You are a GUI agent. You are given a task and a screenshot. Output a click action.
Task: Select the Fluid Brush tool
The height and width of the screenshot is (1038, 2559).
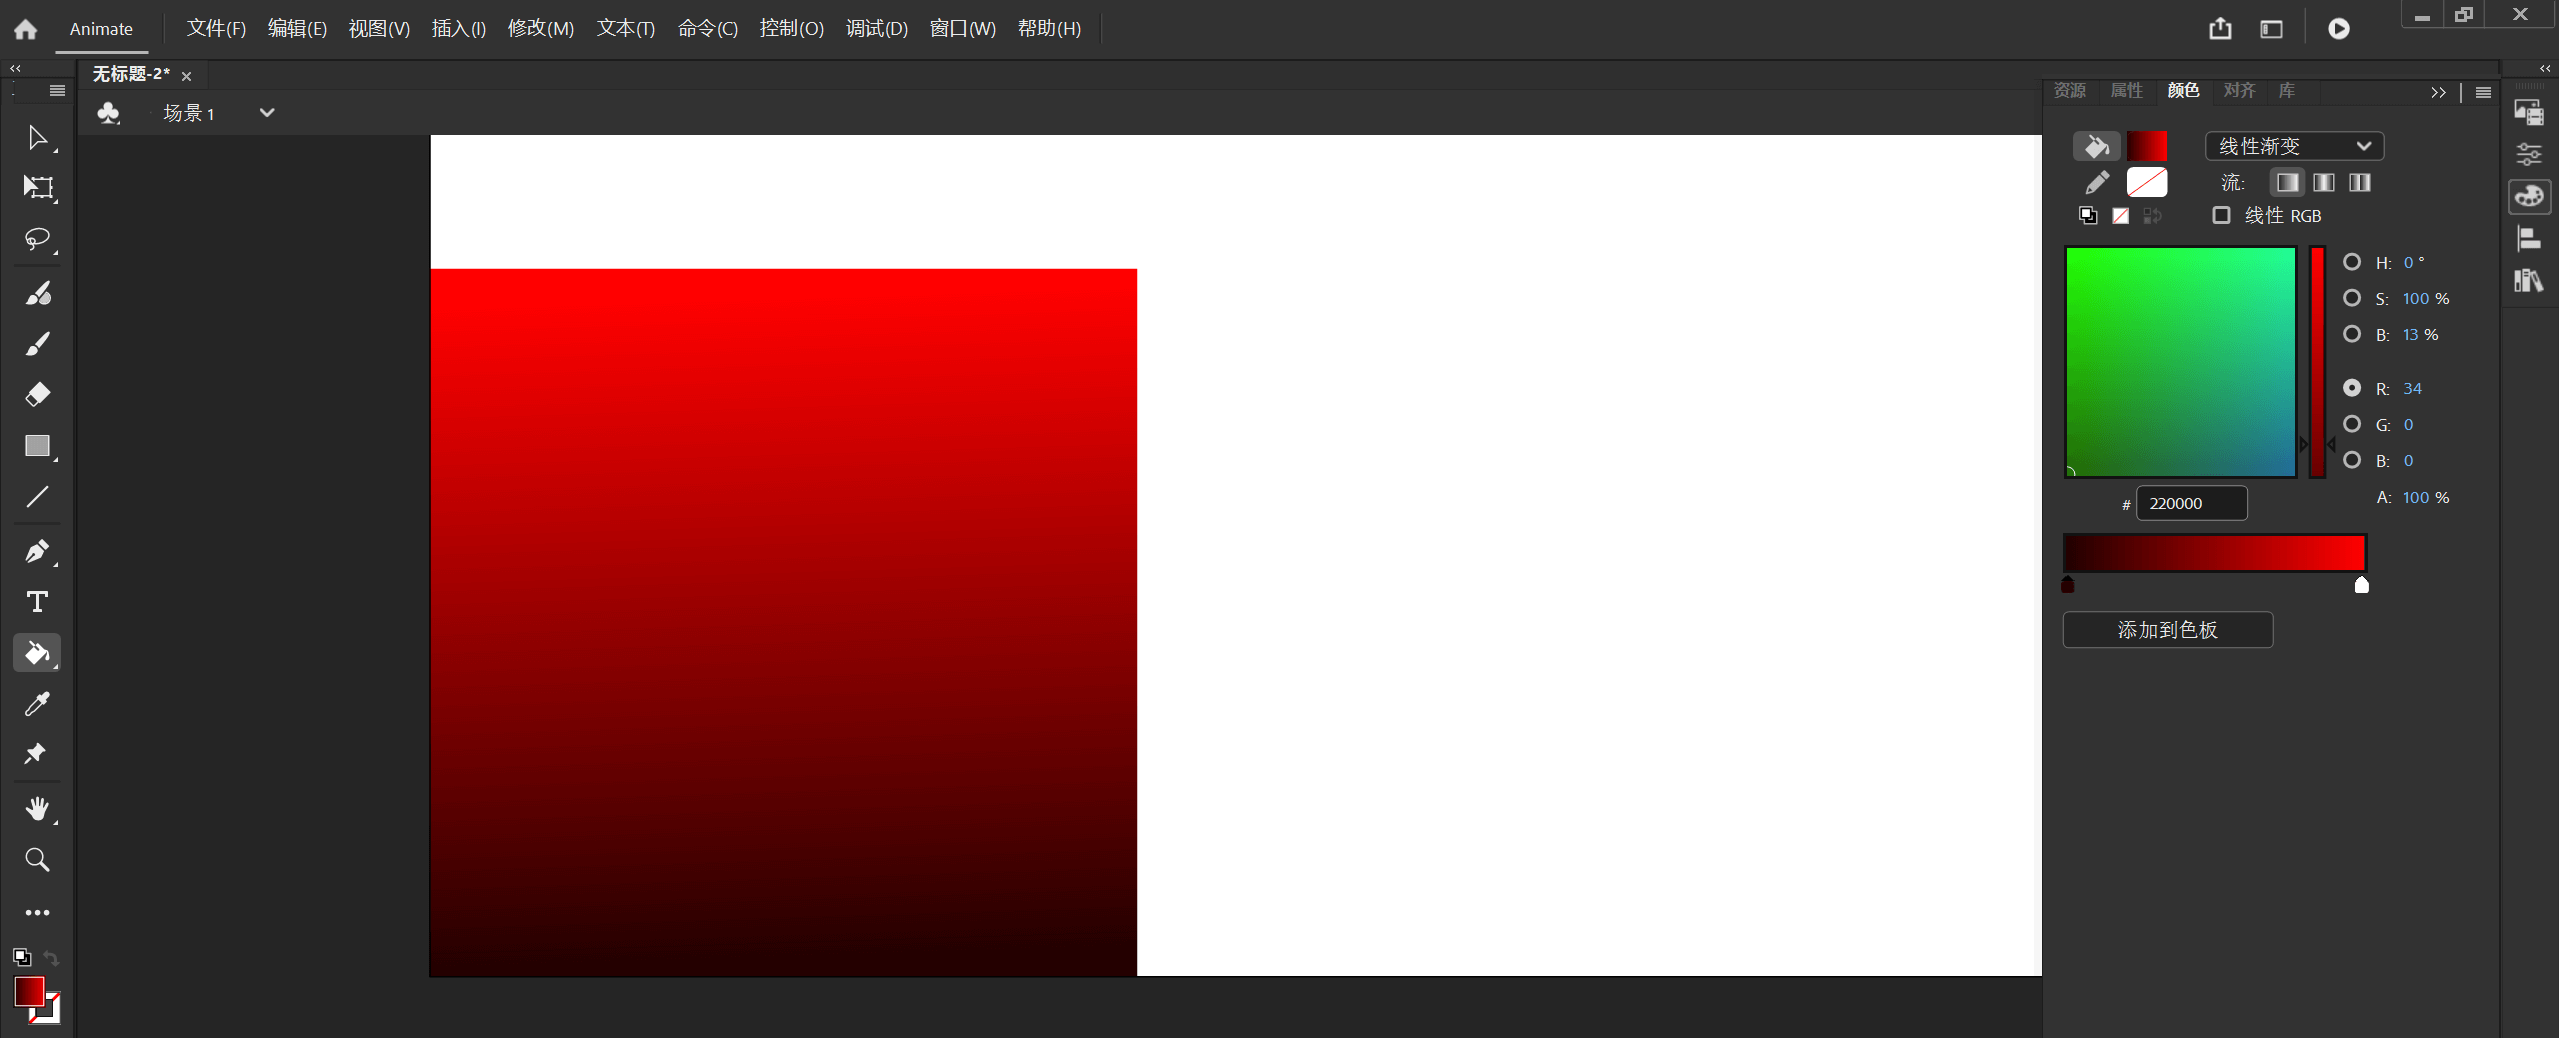tap(37, 294)
